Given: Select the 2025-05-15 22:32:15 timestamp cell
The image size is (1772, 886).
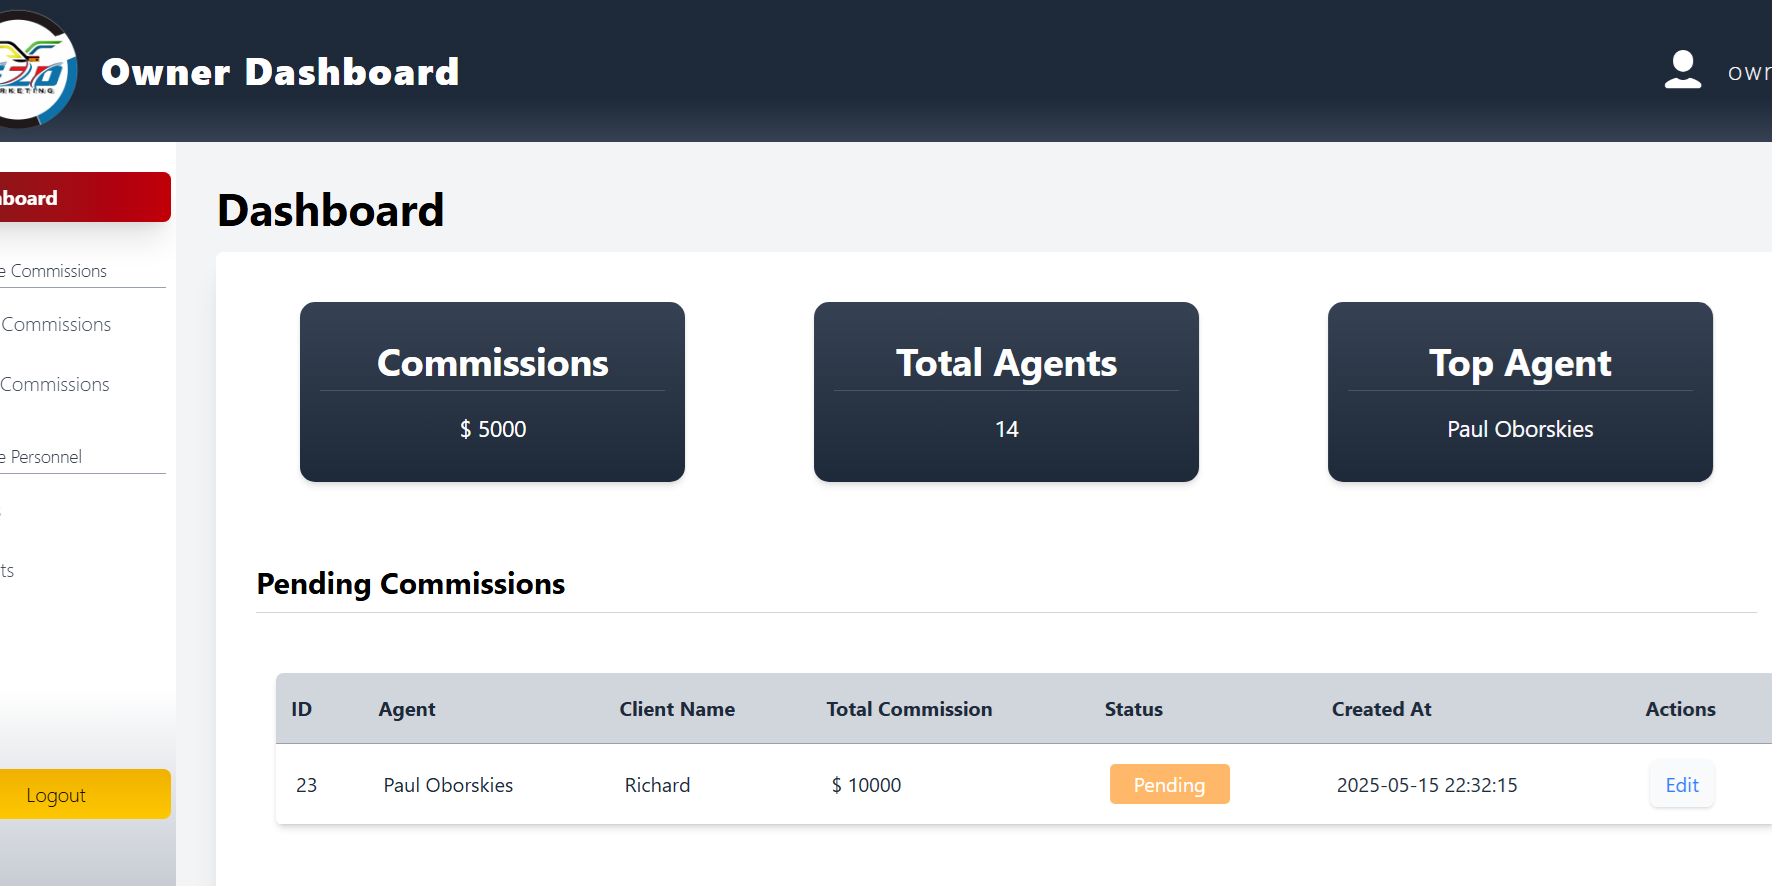Looking at the screenshot, I should [1427, 785].
